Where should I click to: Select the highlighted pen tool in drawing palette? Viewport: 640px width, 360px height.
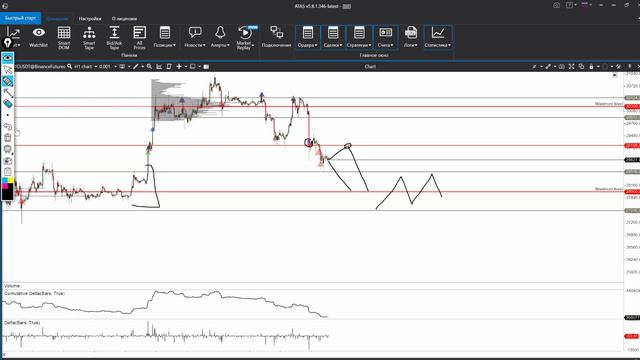pyautogui.click(x=8, y=81)
